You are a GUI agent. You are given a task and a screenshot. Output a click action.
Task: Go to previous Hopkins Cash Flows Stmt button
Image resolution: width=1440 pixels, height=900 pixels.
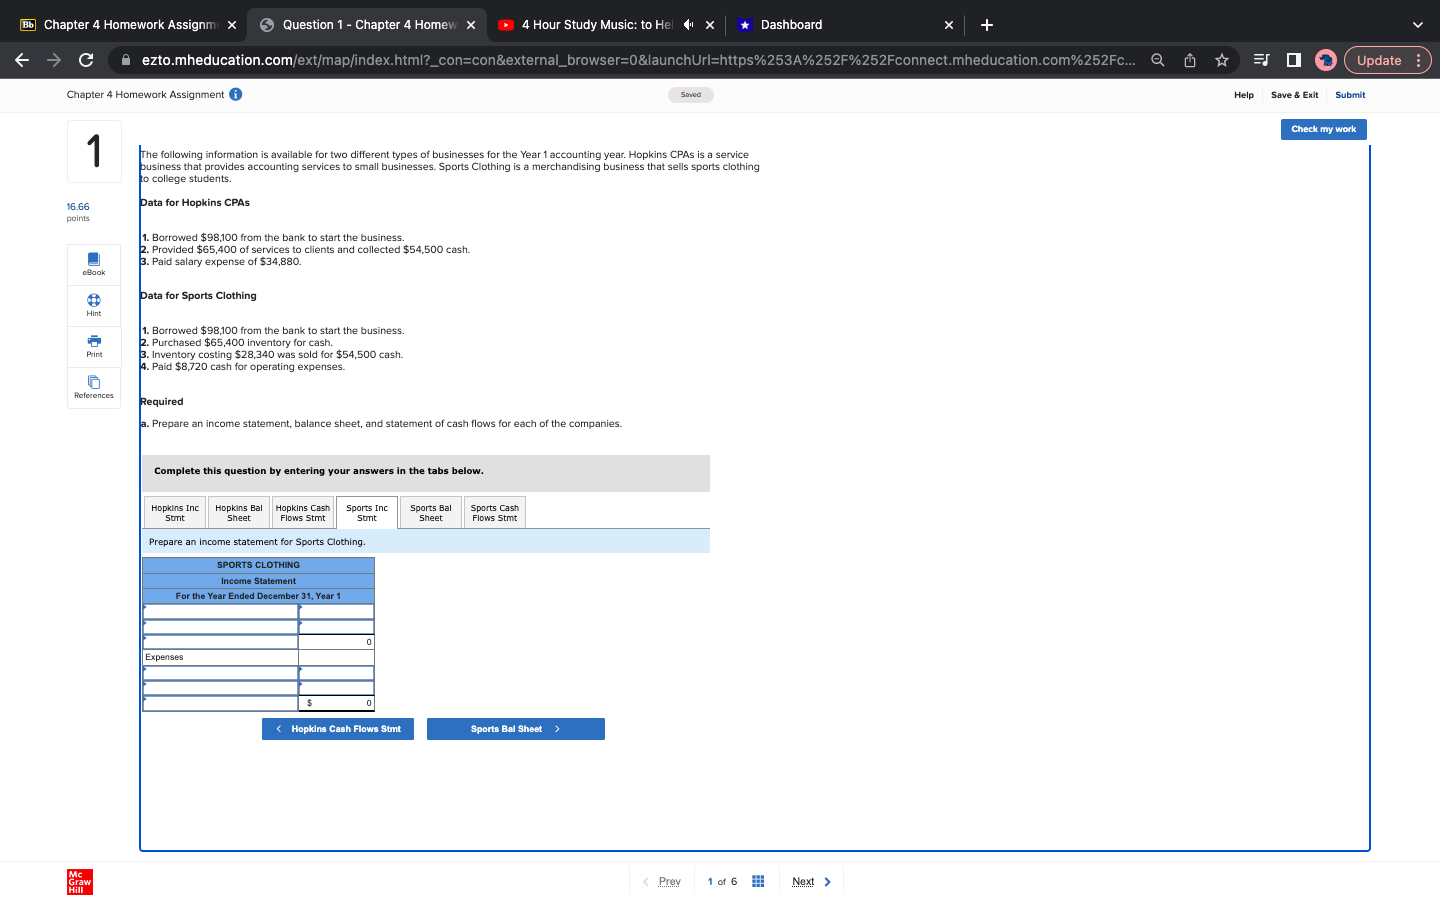pos(338,729)
